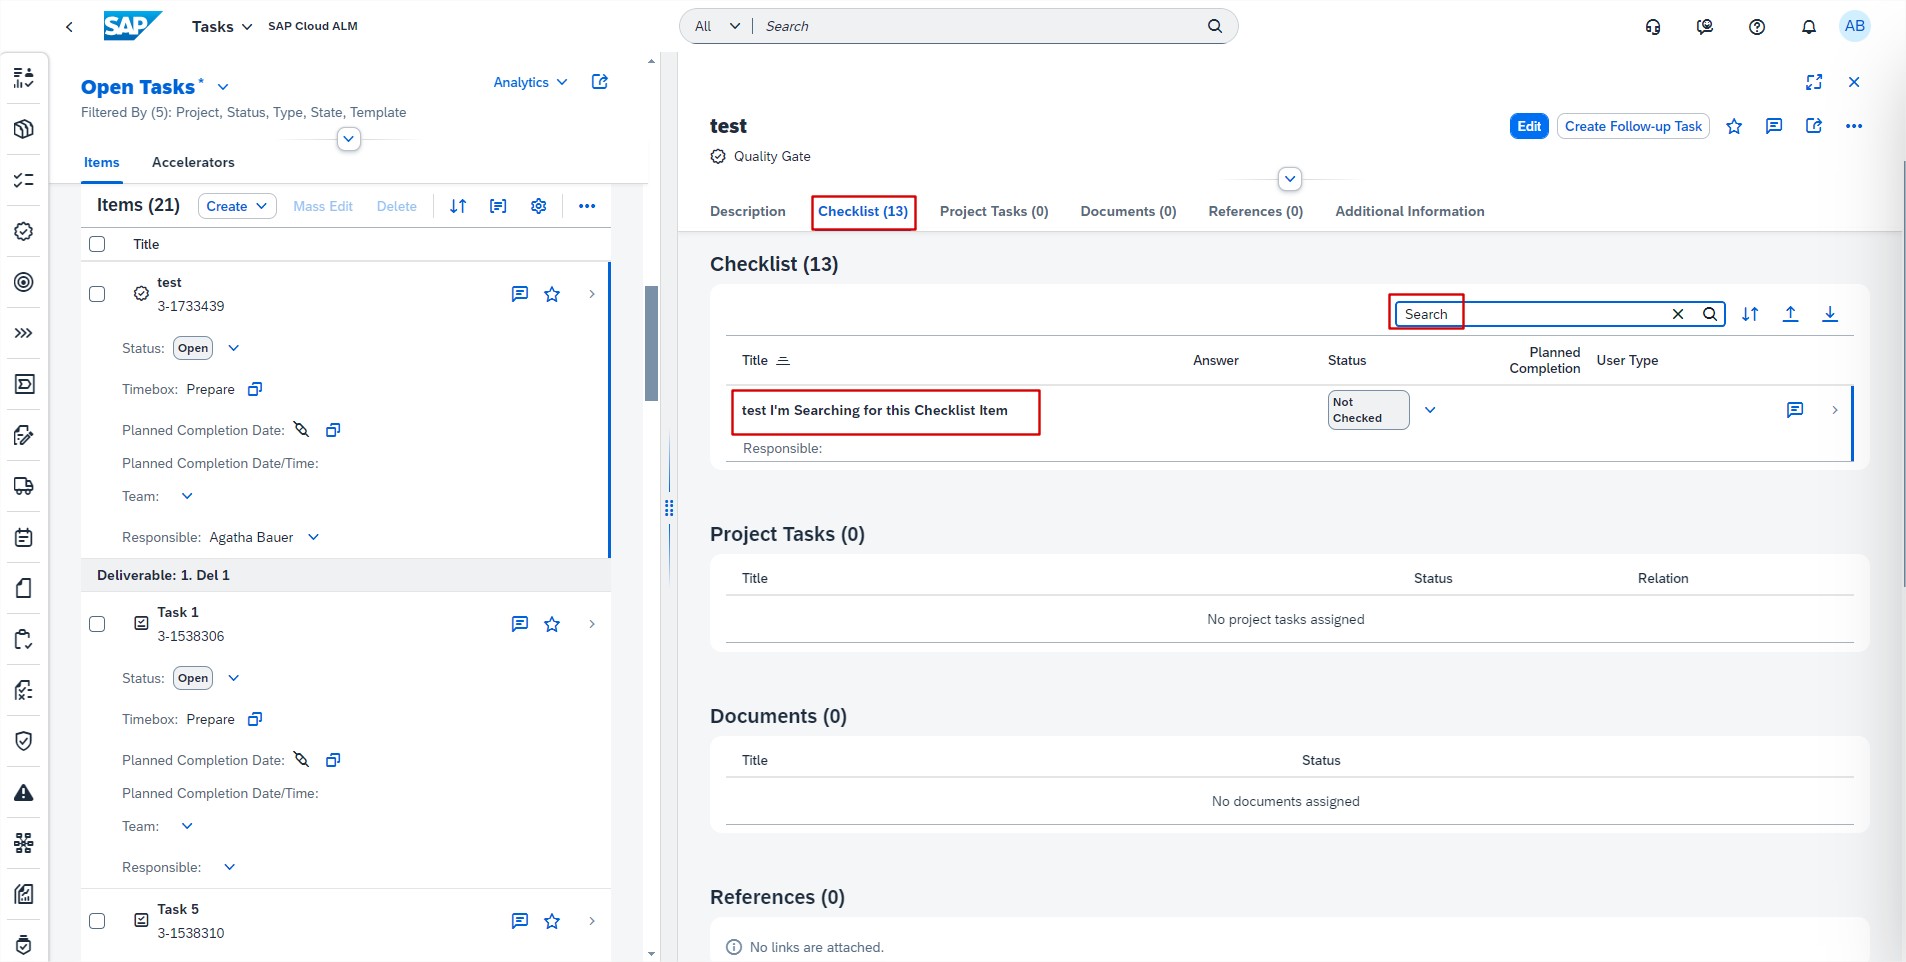Open the Create dropdown button
The height and width of the screenshot is (962, 1906).
click(237, 206)
